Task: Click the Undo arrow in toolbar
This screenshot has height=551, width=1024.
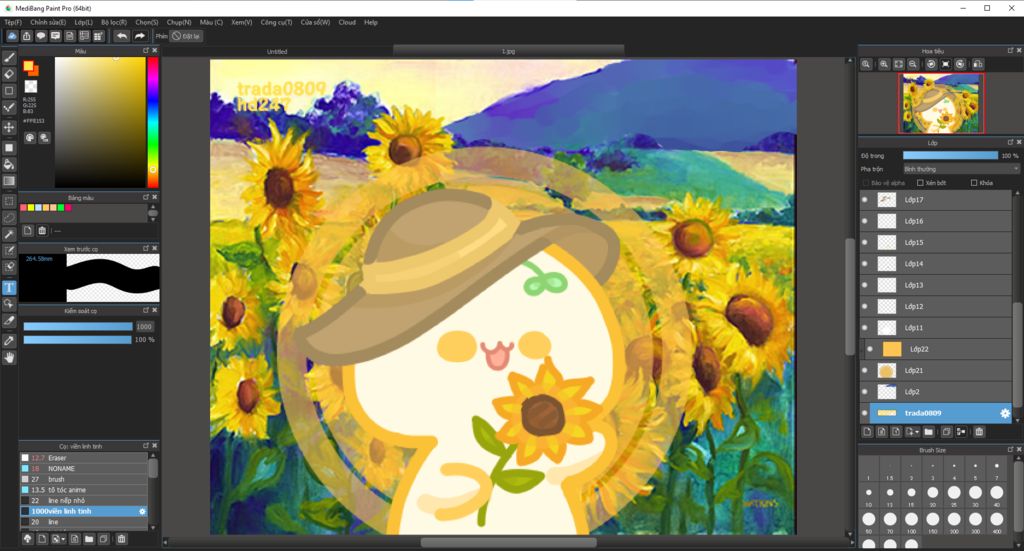Action: [121, 36]
